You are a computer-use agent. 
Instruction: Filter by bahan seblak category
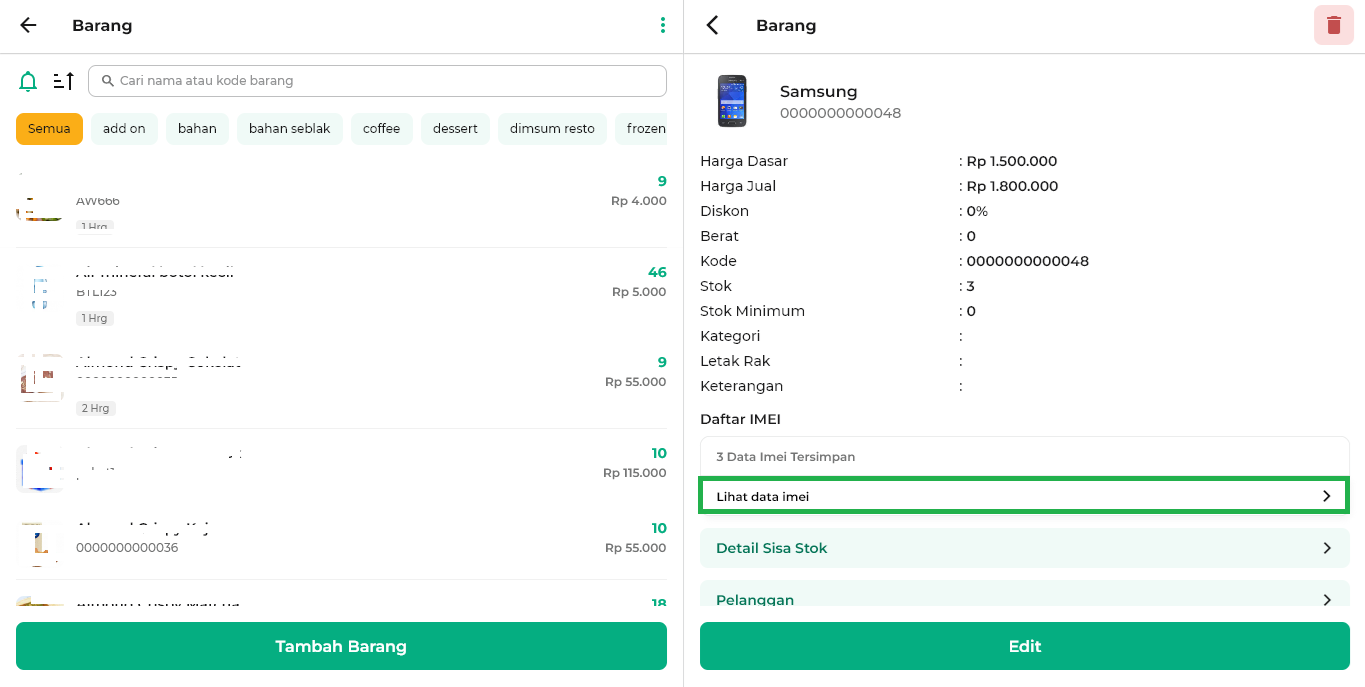(290, 129)
